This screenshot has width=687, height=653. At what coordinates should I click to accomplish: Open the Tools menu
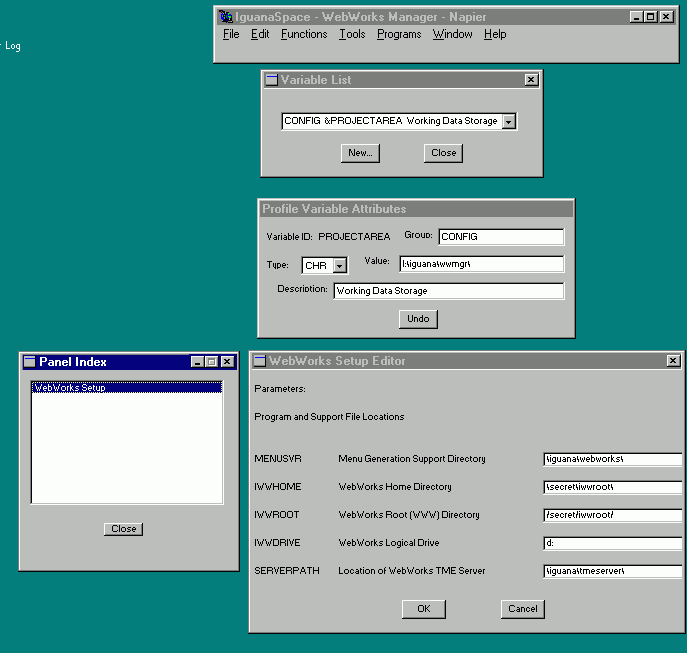[352, 34]
